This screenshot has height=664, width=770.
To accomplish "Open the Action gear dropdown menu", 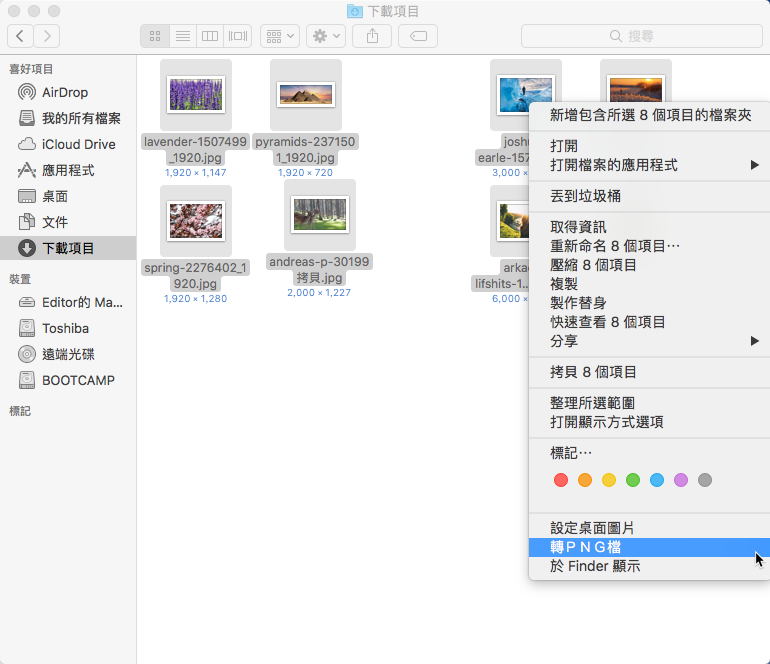I will (326, 36).
